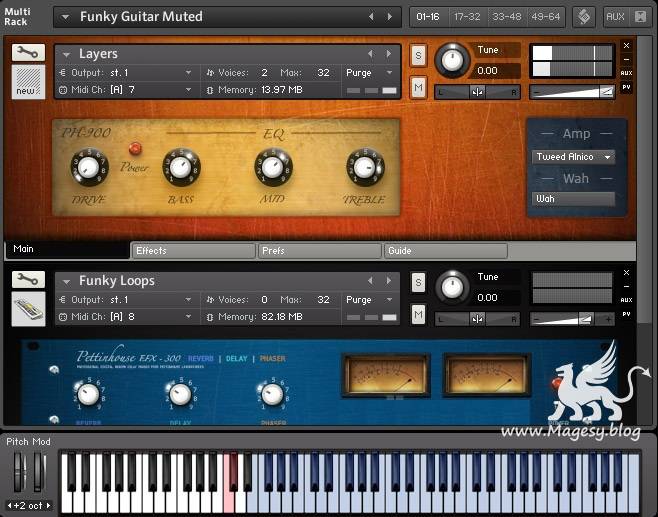Select previous Funky Loops preset arrow

(x=370, y=280)
